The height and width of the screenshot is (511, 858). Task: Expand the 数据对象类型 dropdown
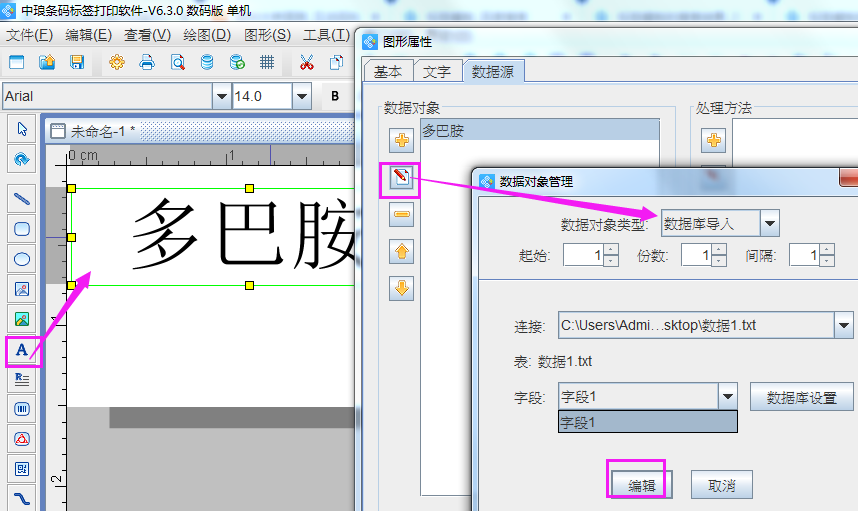[769, 224]
